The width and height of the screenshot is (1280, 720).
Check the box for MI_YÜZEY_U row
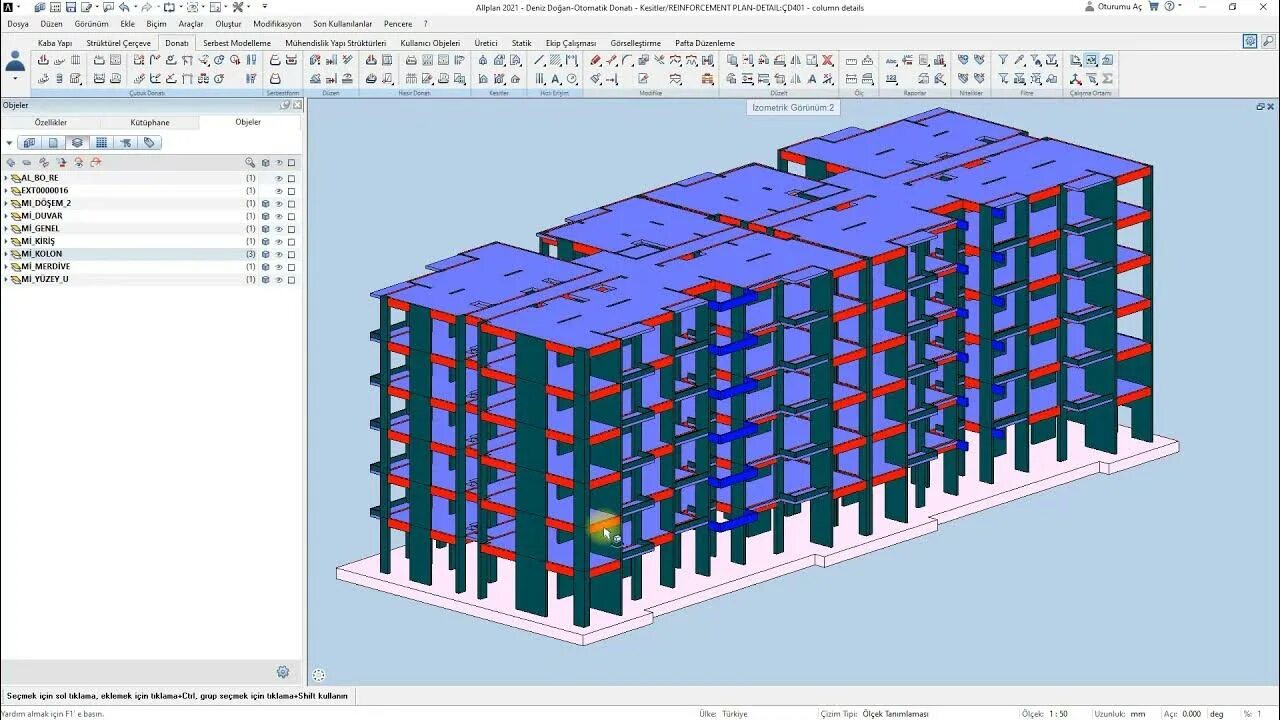(291, 280)
